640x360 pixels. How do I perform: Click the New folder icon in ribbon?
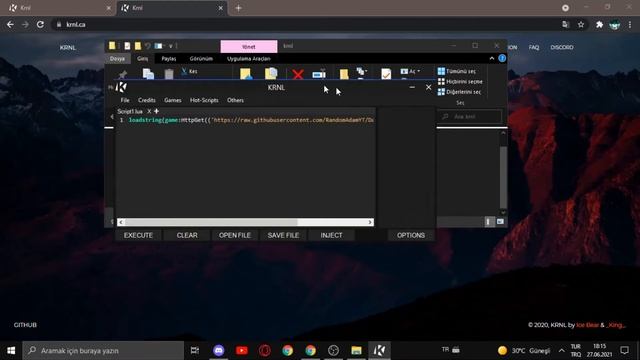coord(344,74)
